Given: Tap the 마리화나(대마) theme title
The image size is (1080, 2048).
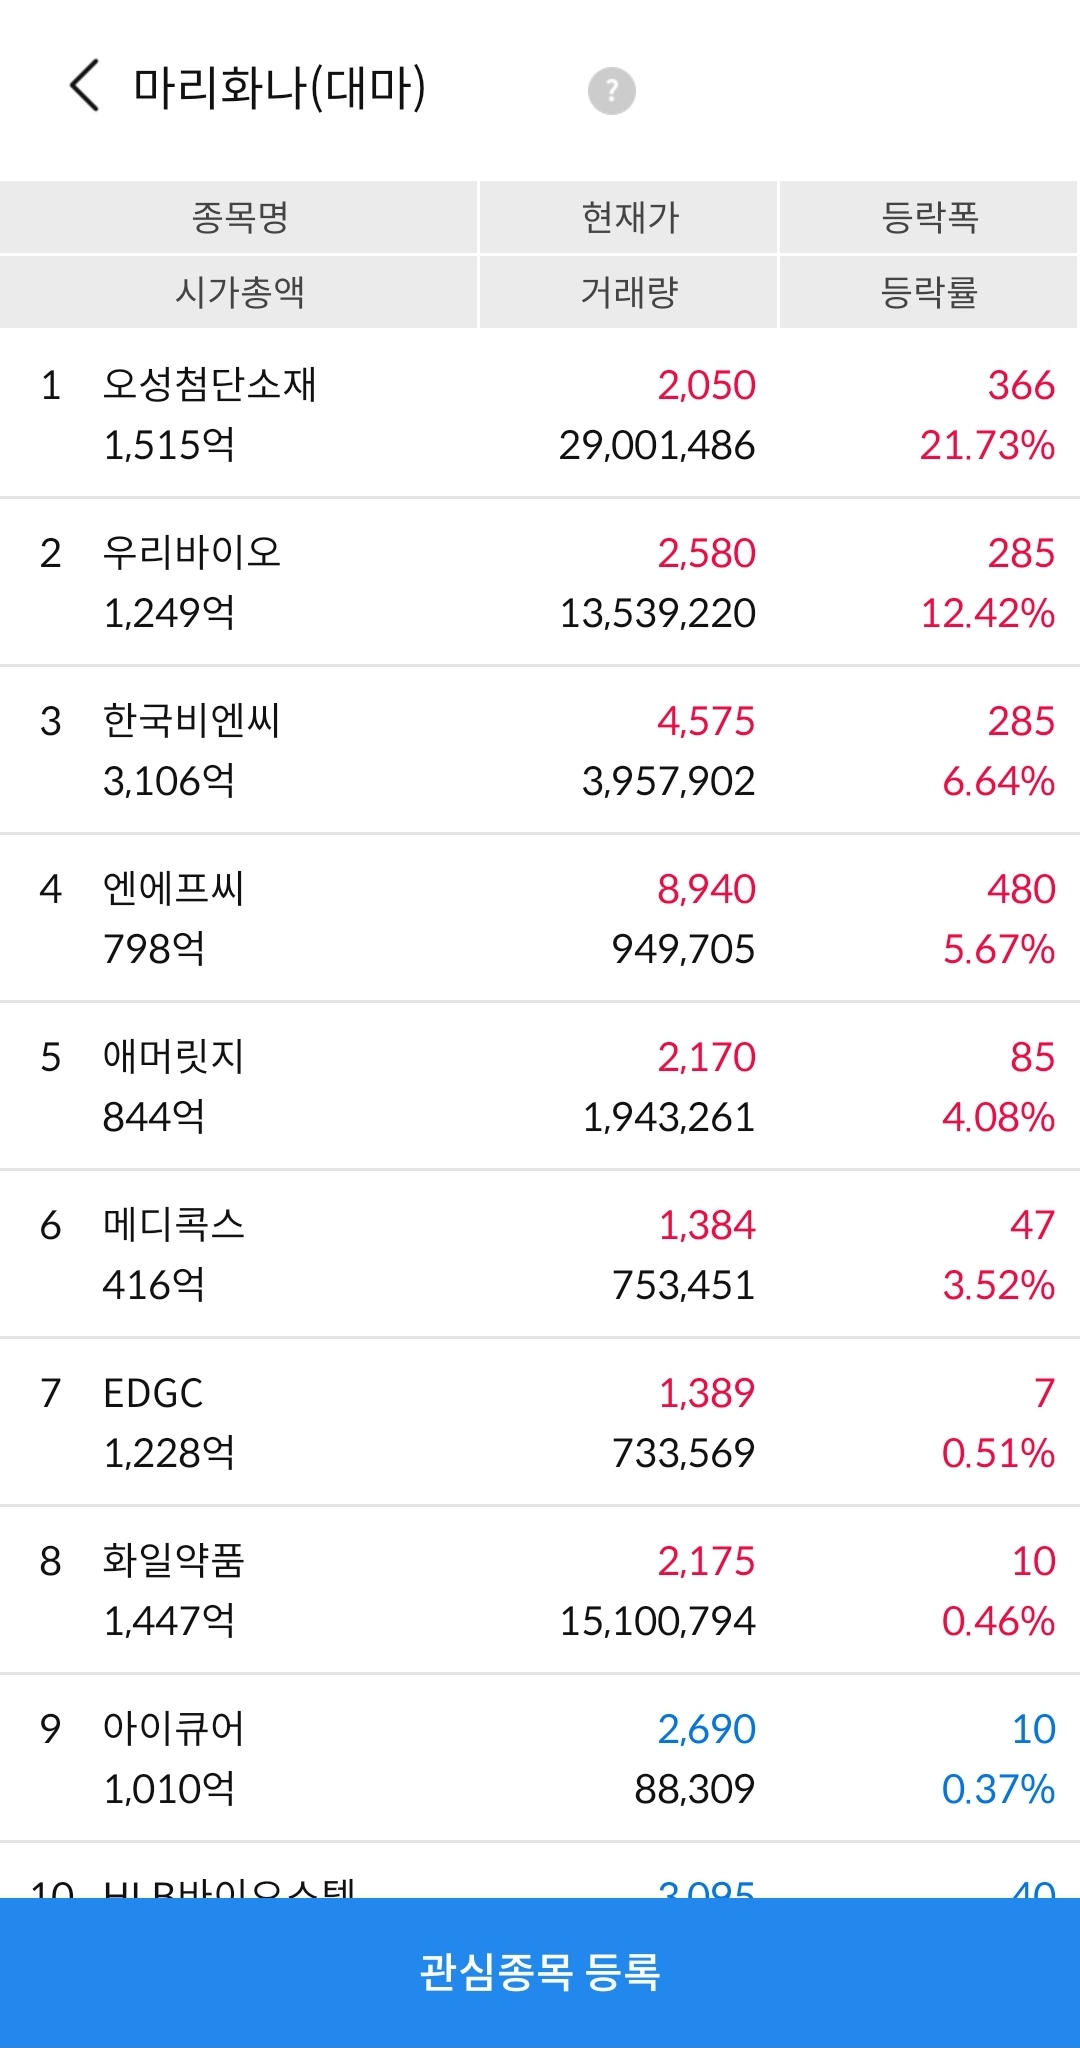Looking at the screenshot, I should coord(280,87).
